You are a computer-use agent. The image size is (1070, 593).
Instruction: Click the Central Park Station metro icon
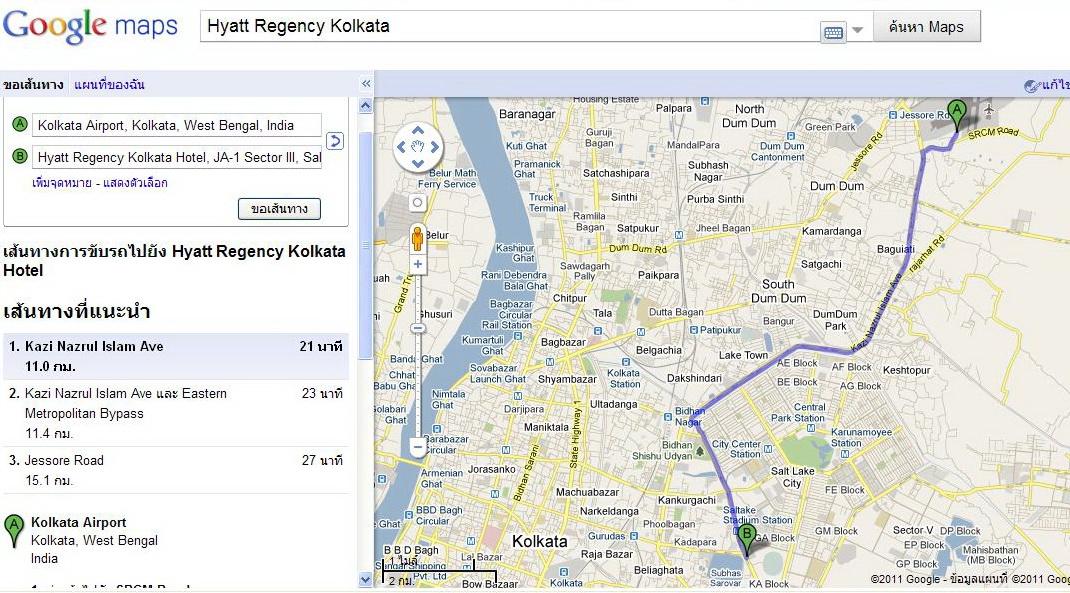tap(811, 429)
